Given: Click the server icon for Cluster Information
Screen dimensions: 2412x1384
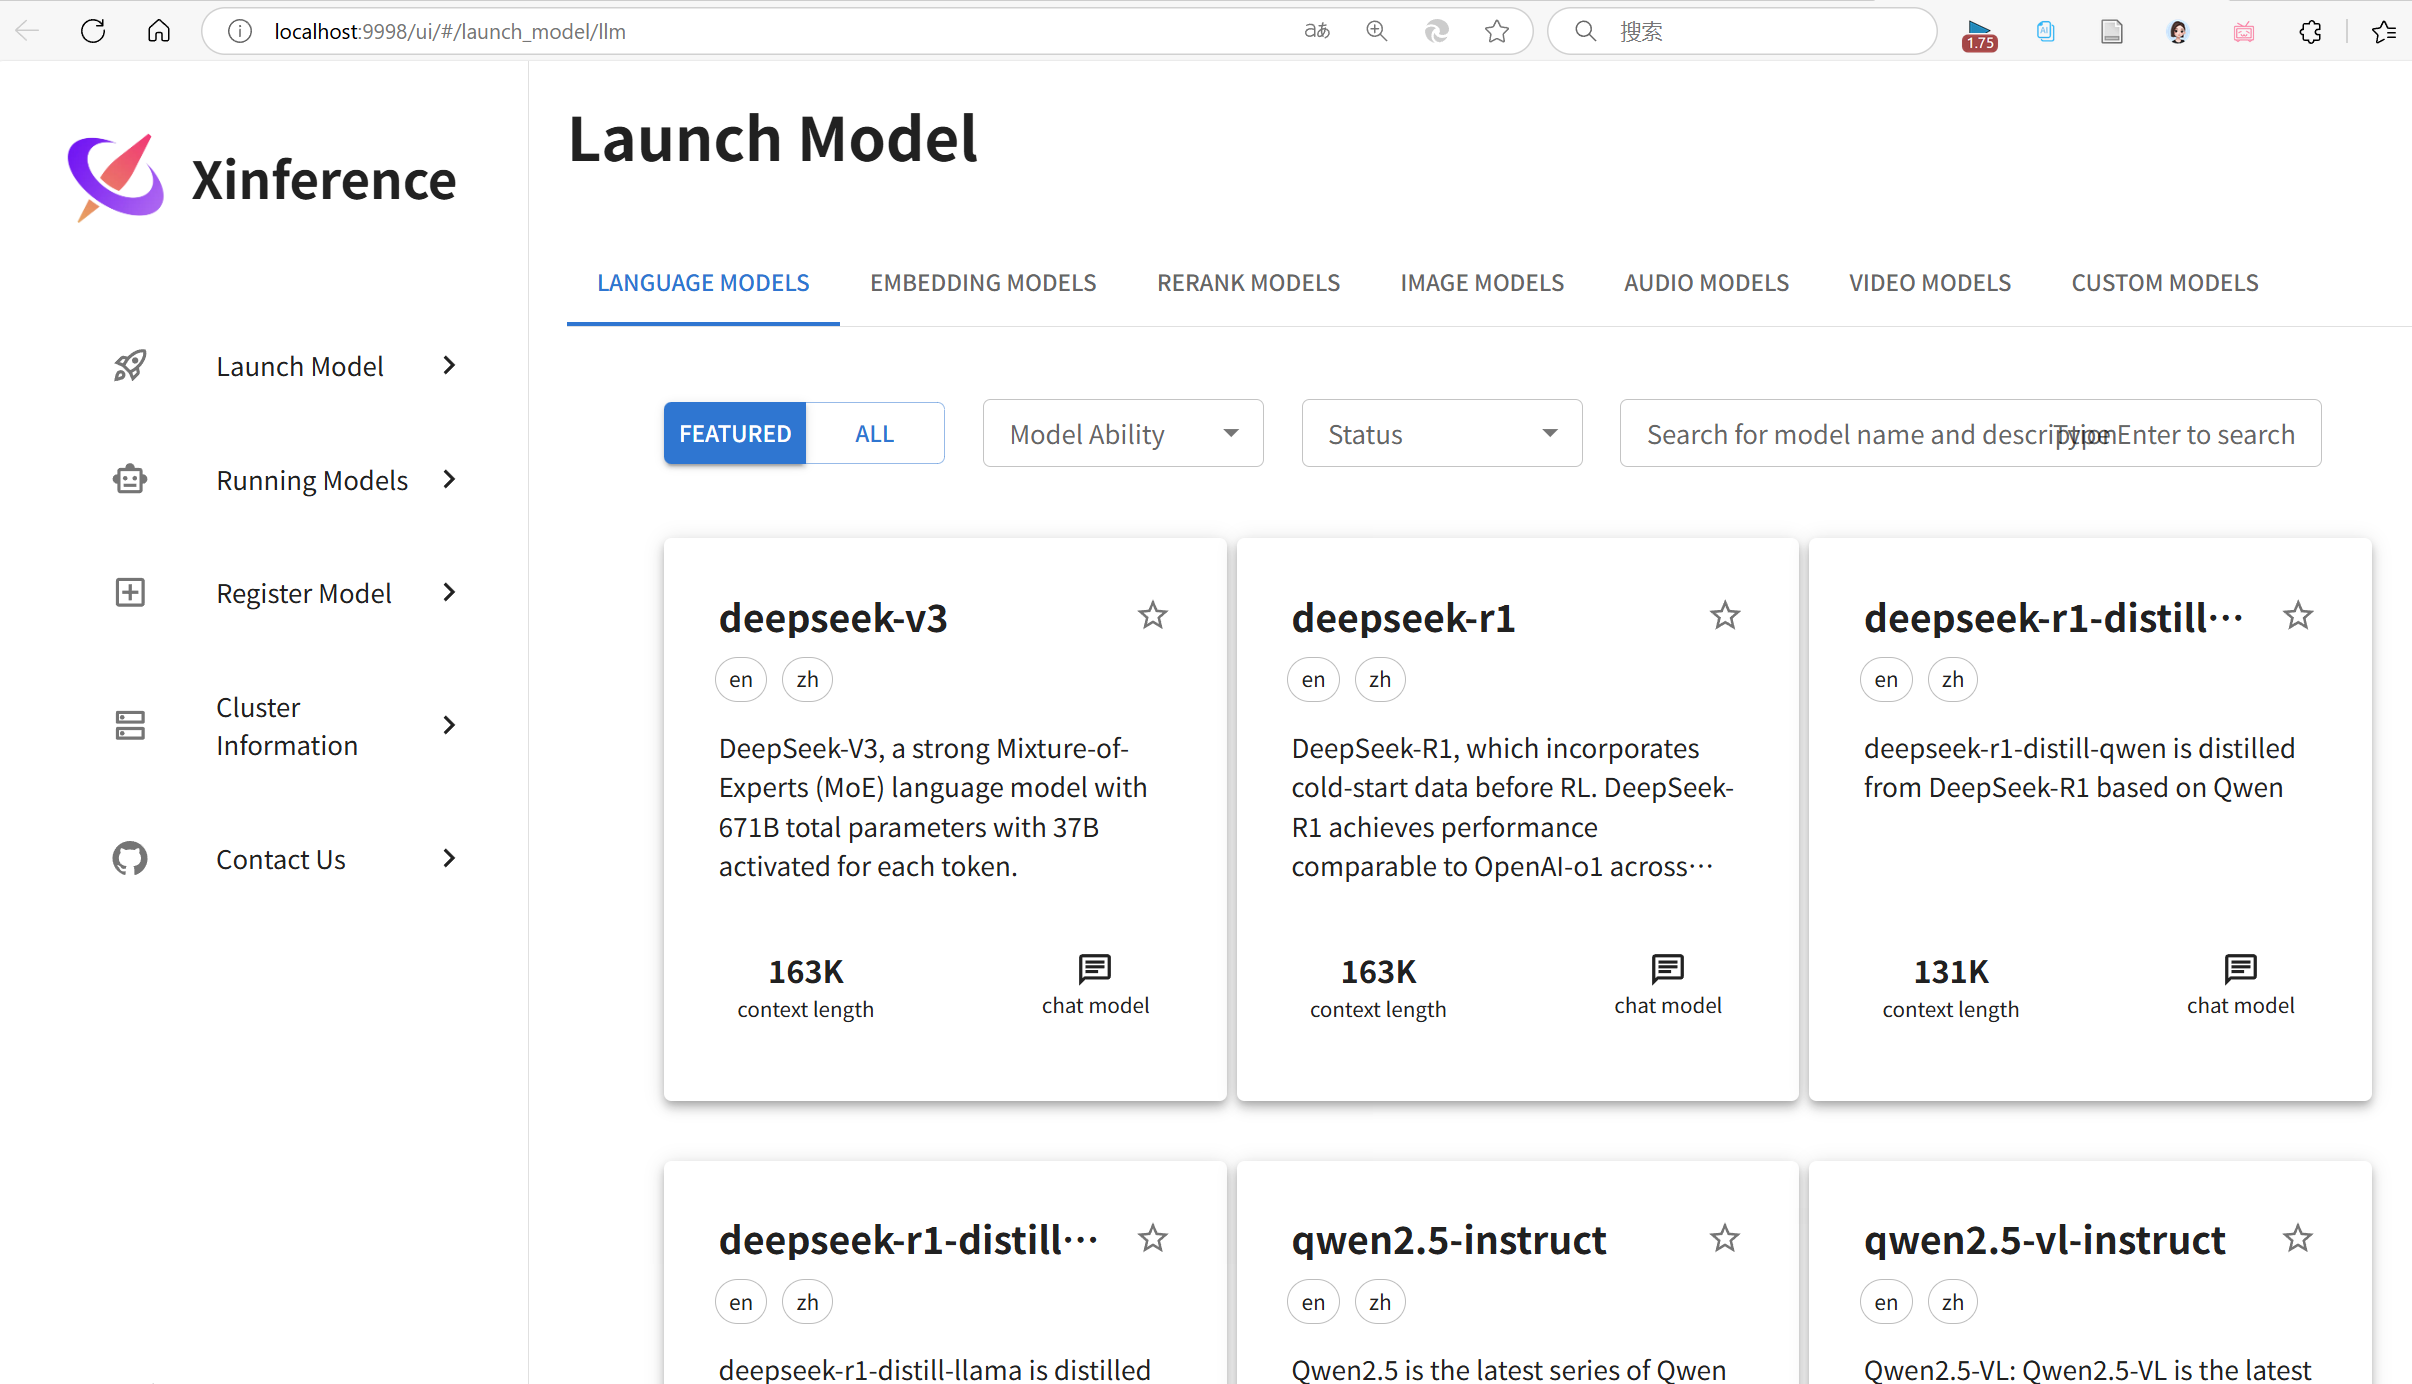Looking at the screenshot, I should coord(130,725).
